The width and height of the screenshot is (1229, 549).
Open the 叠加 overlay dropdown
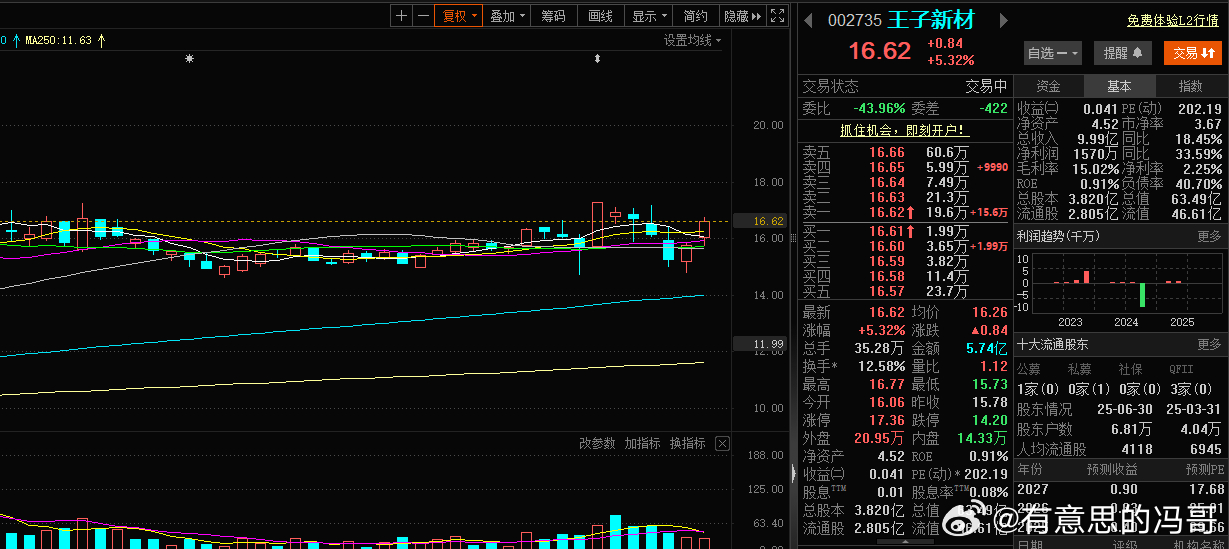click(x=508, y=16)
